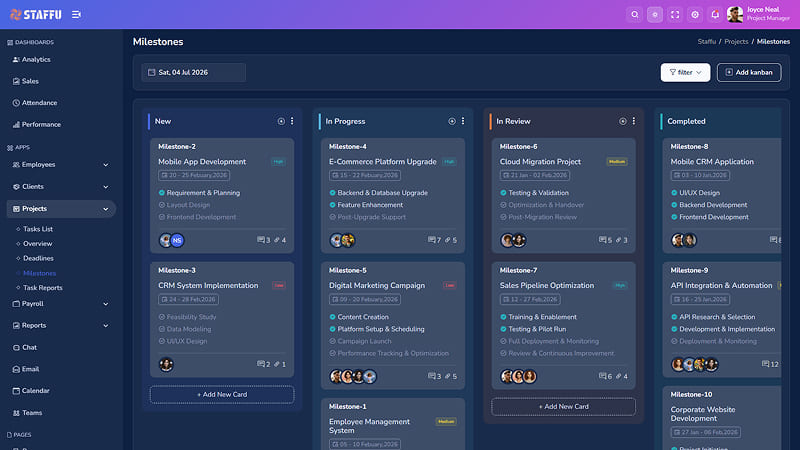Screen dimensions: 800x450
Task: Open the filter dropdown
Action: pos(685,72)
